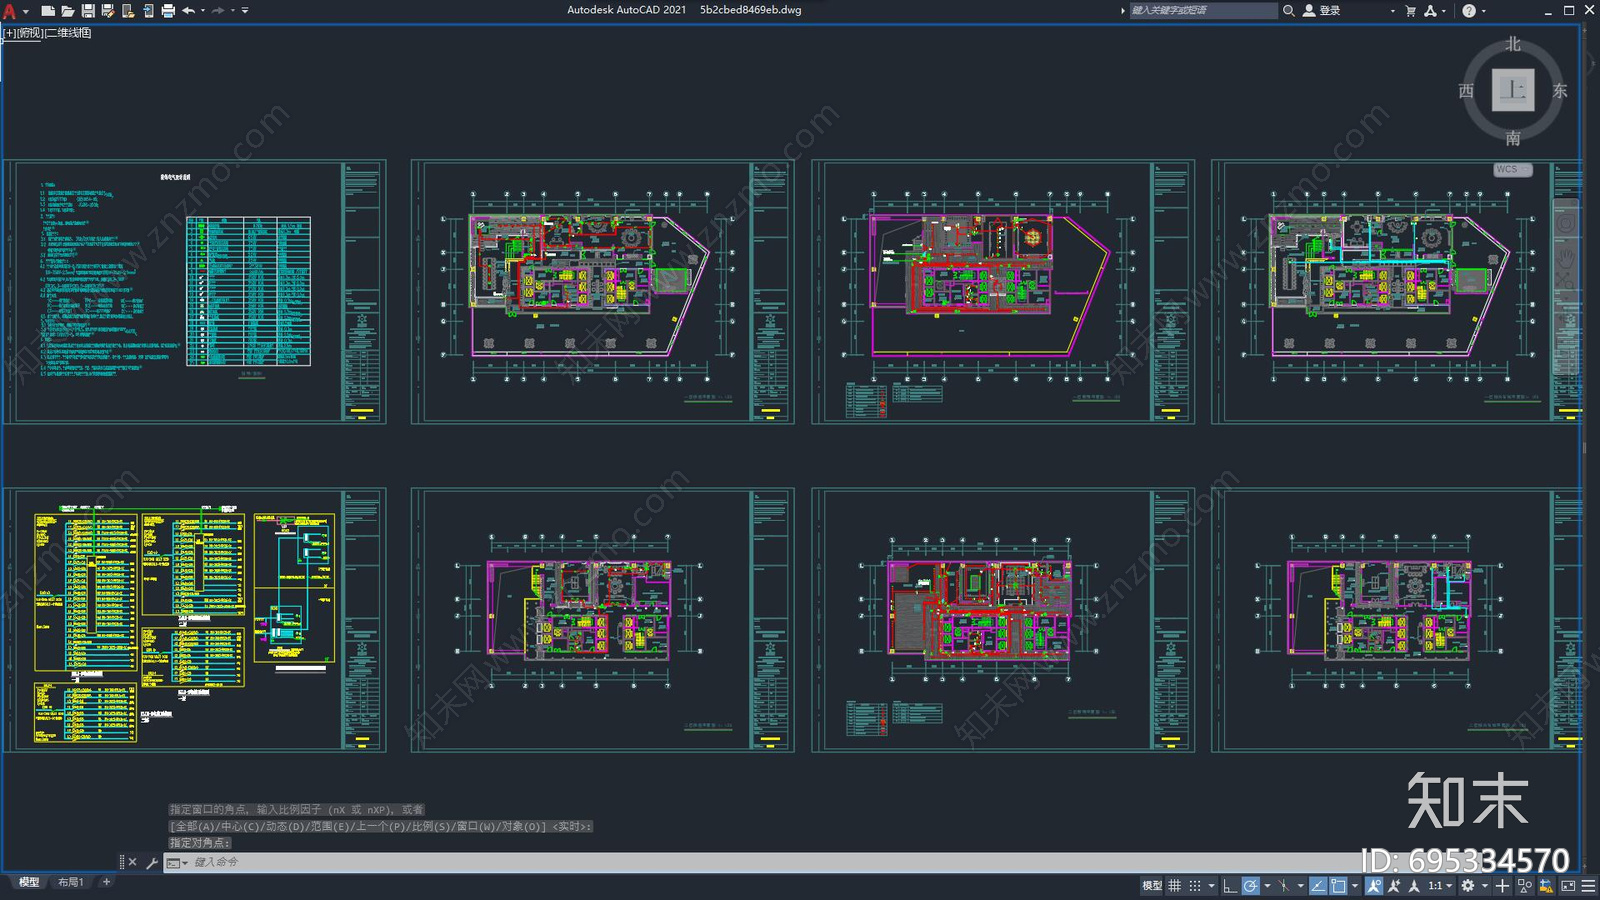Viewport: 1600px width, 900px height.
Task: Click annotation monitor plus icon
Action: [x=1502, y=886]
